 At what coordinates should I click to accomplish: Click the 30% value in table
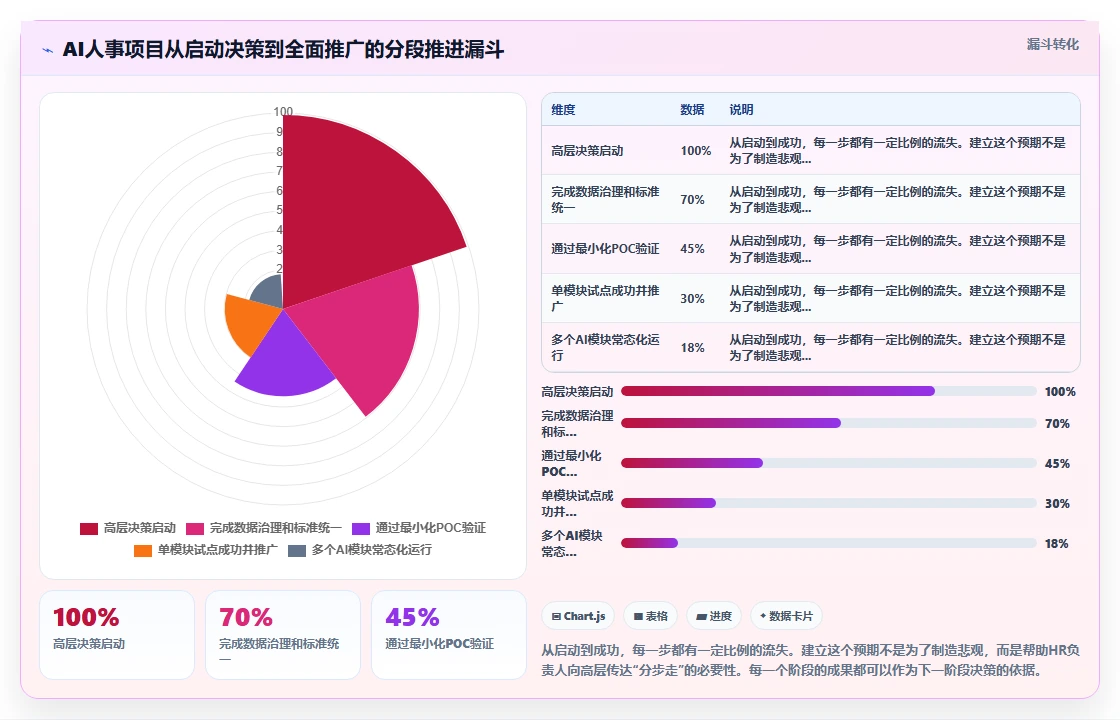click(692, 299)
